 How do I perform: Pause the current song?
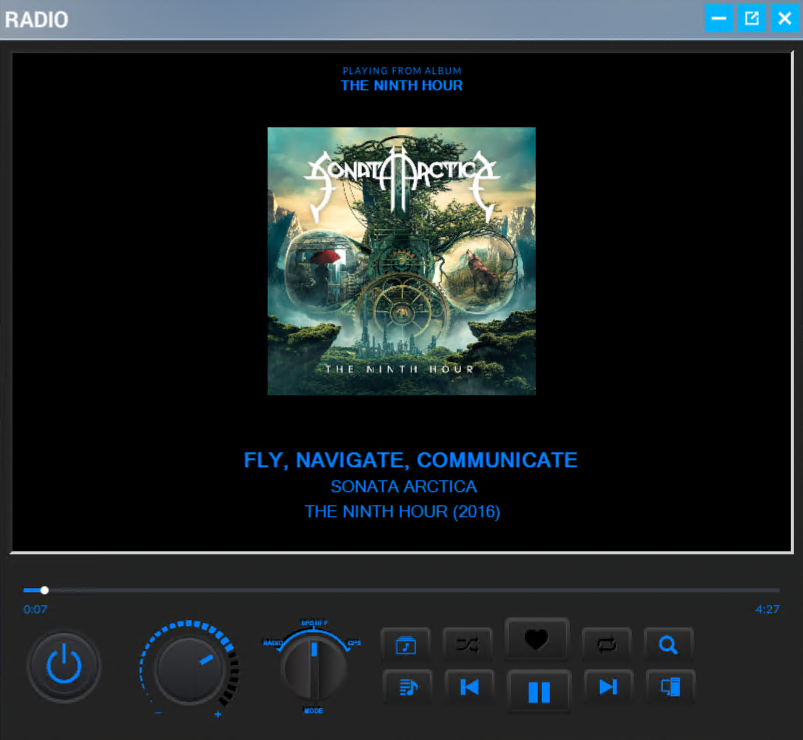coord(539,691)
